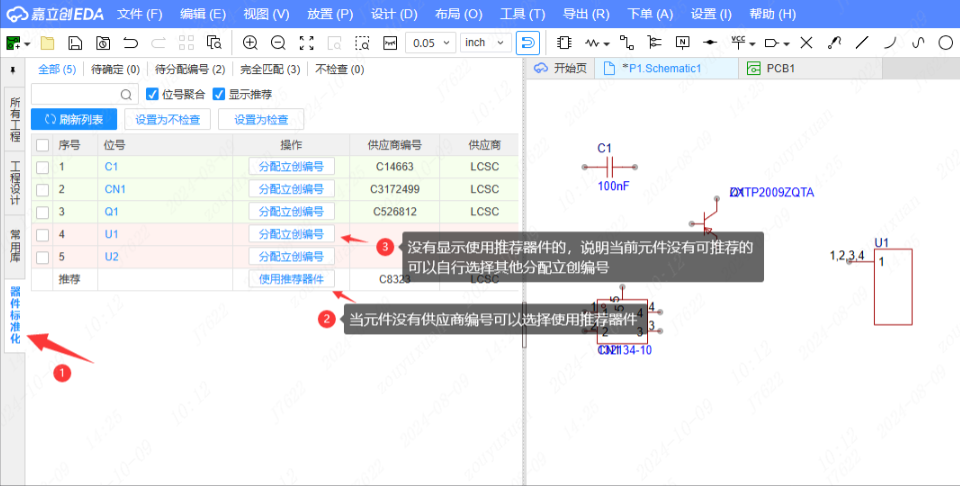This screenshot has width=960, height=486.
Task: Expand the VCC power symbol dropdown
Action: point(752,43)
